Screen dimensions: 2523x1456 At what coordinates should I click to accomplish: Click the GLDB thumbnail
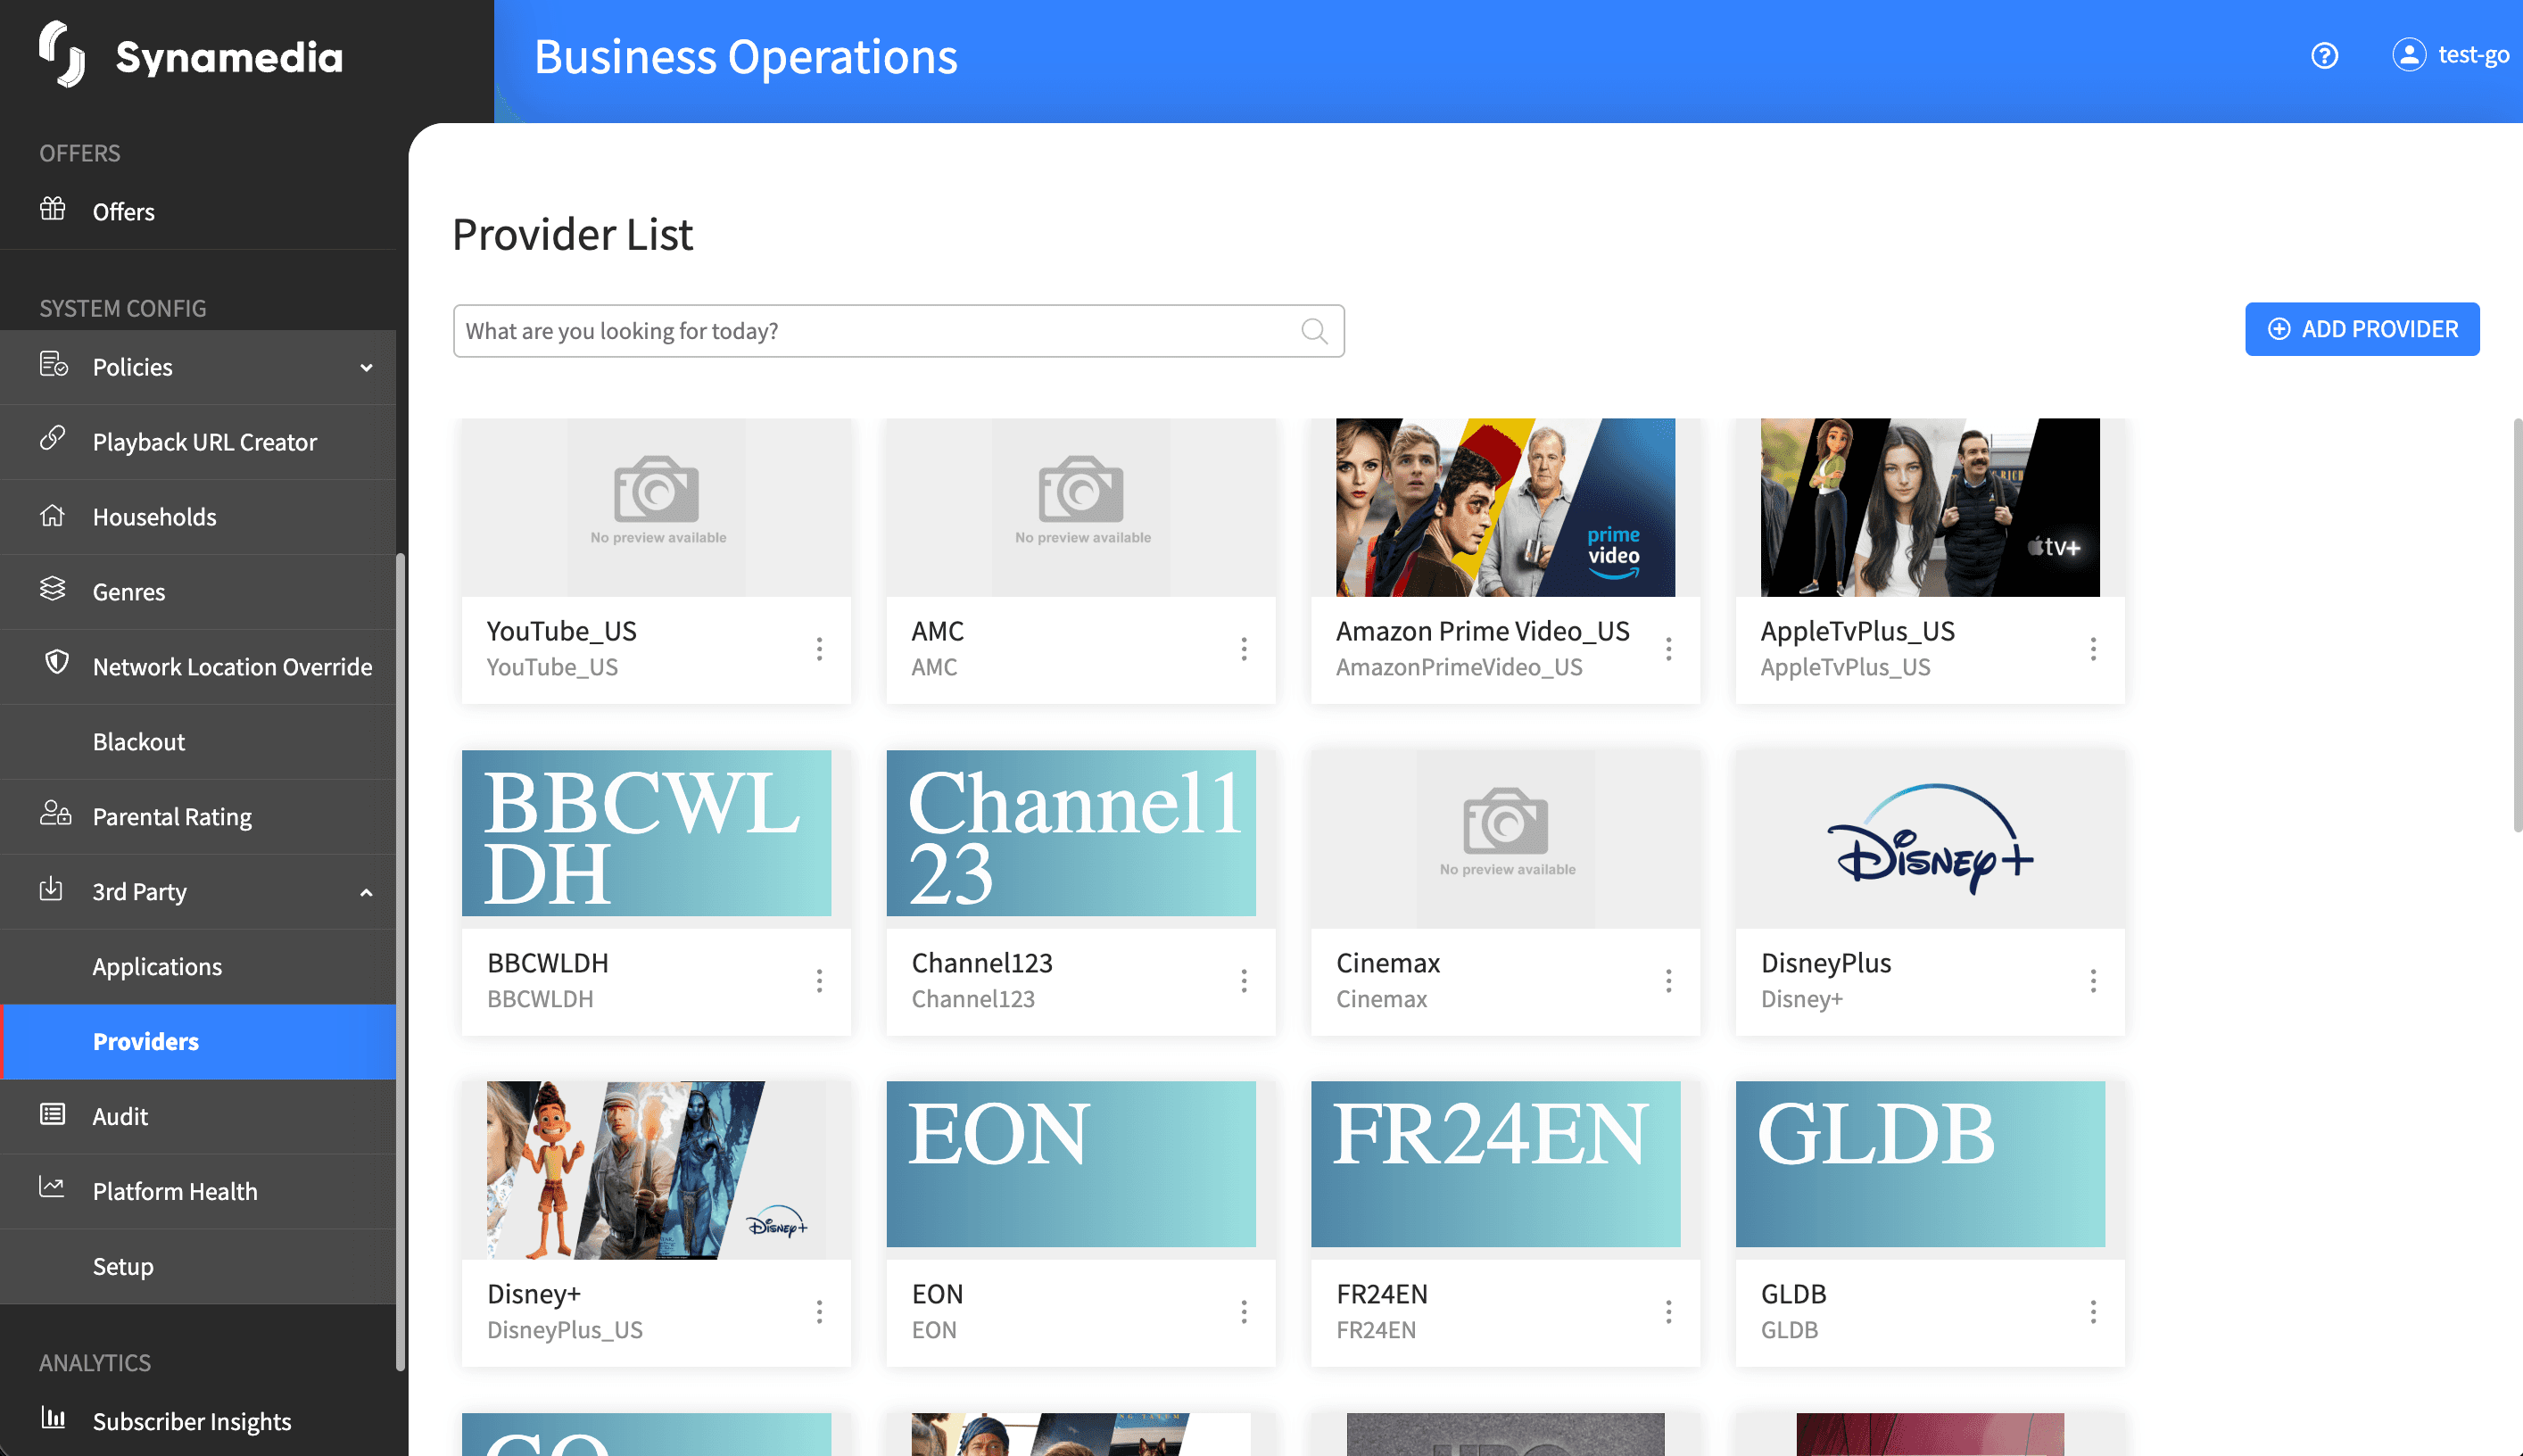point(1920,1164)
